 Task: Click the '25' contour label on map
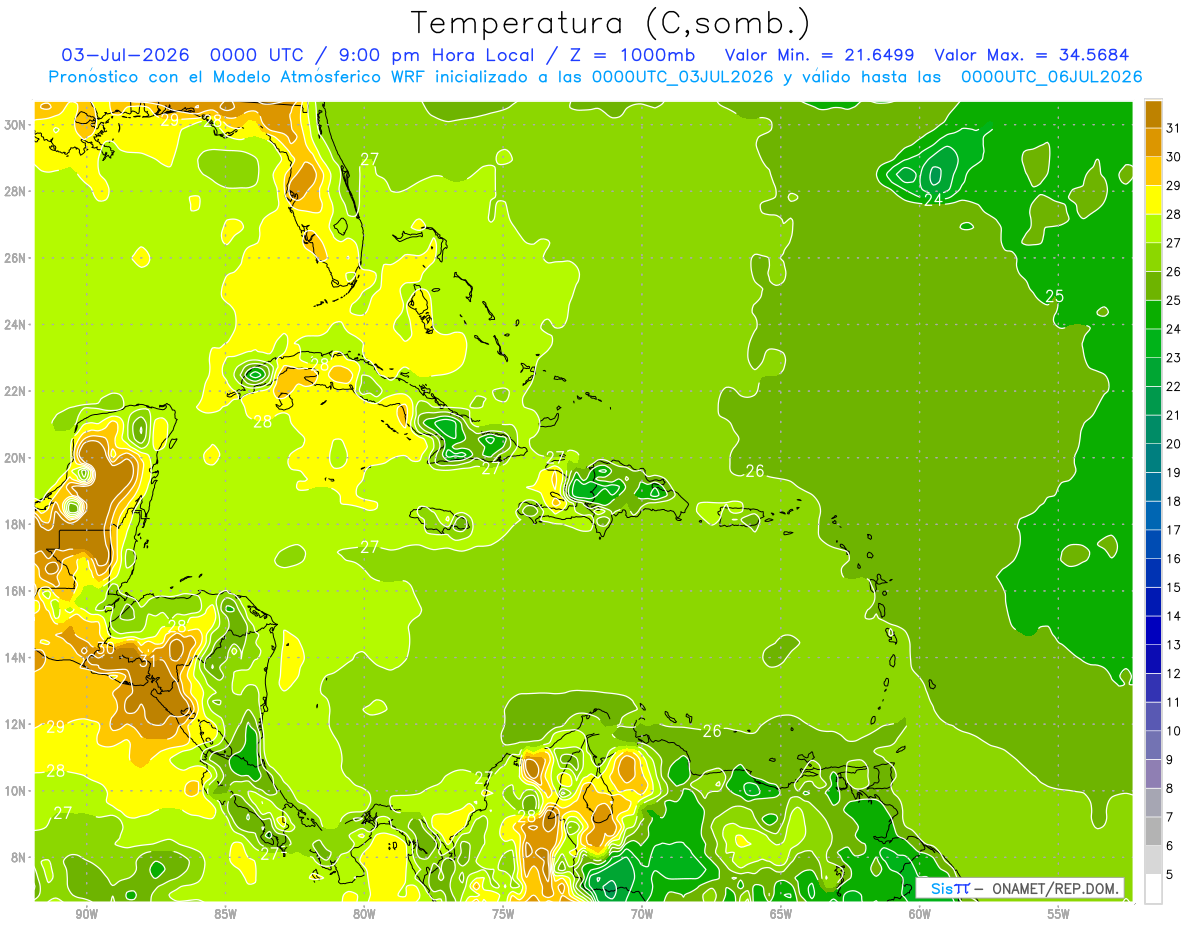(1054, 296)
